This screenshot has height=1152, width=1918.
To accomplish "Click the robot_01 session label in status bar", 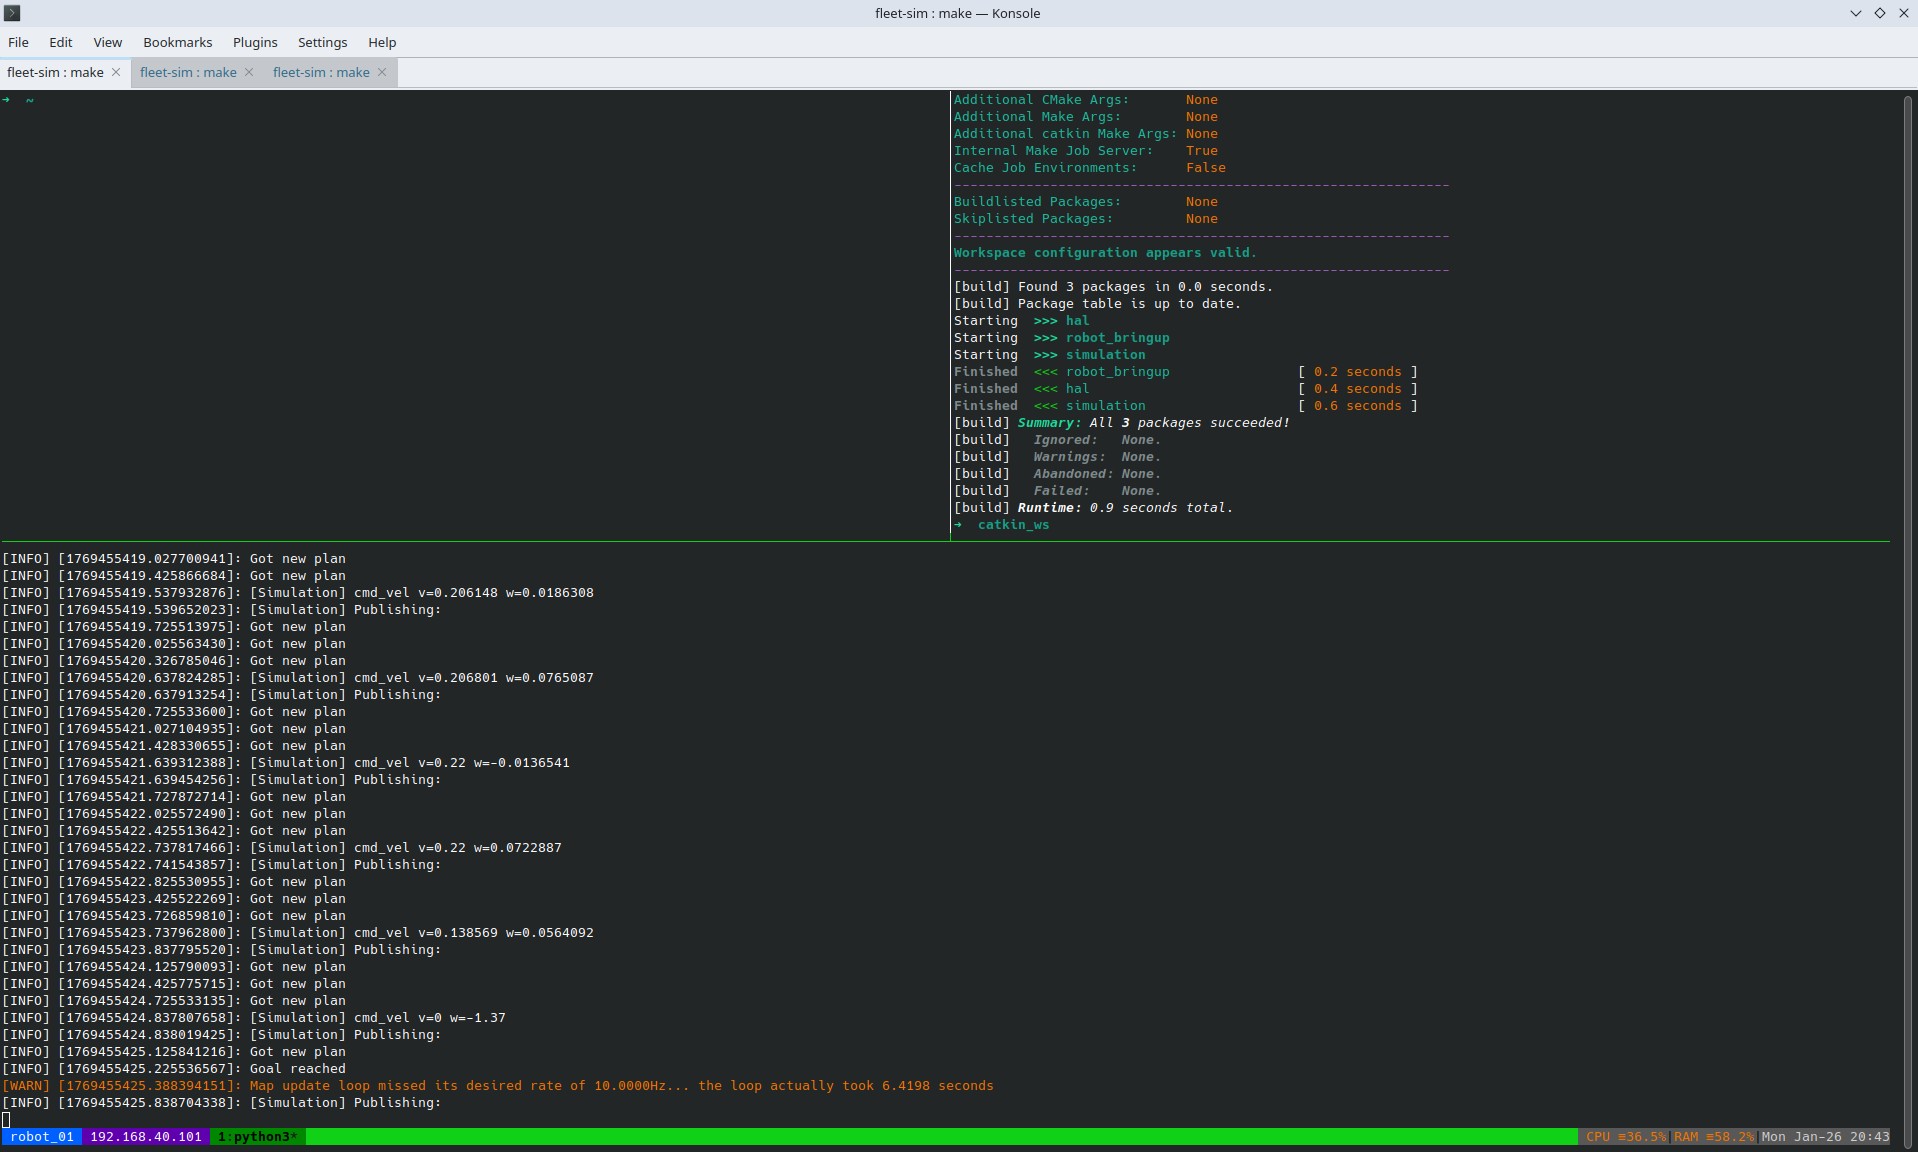I will (42, 1137).
